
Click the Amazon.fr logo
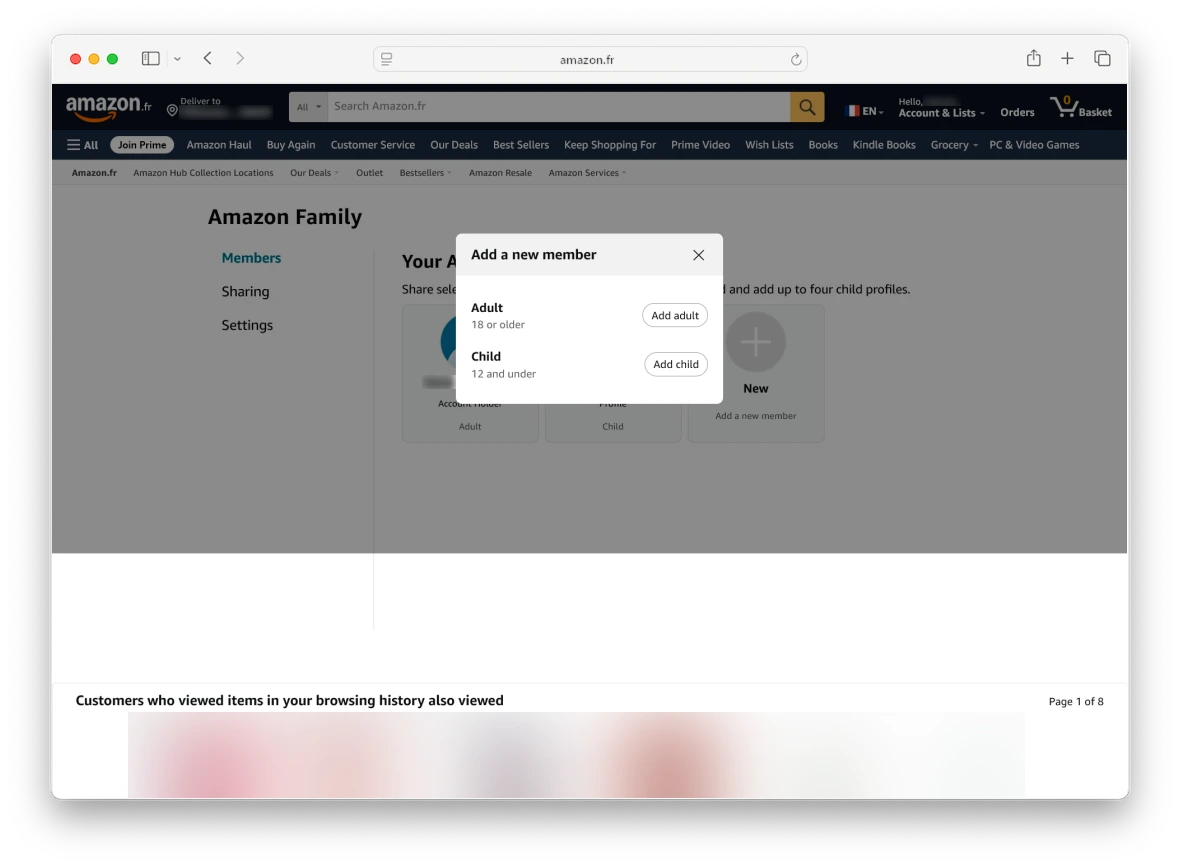point(108,108)
